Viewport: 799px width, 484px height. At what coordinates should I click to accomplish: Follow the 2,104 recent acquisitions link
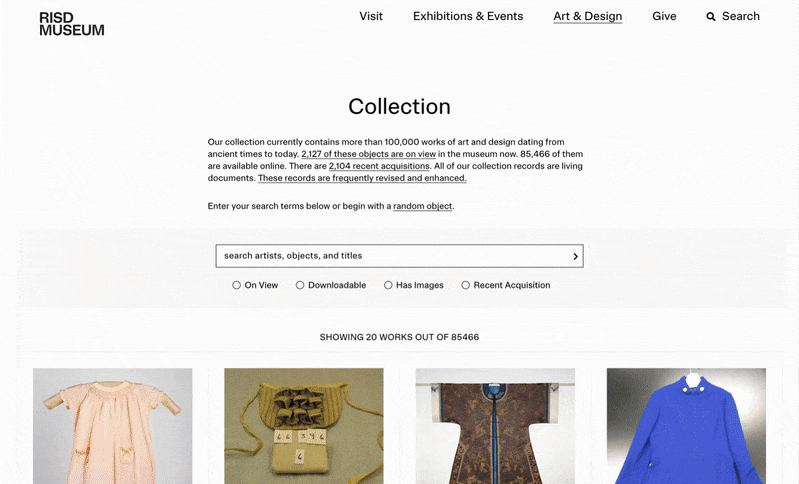379,166
